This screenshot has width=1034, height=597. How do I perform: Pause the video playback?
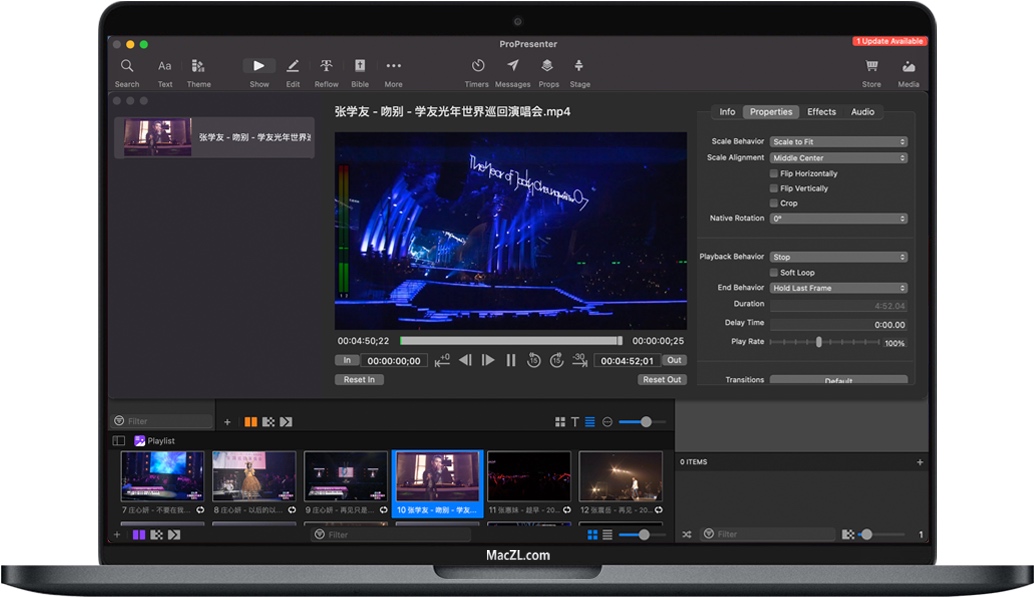tap(511, 360)
